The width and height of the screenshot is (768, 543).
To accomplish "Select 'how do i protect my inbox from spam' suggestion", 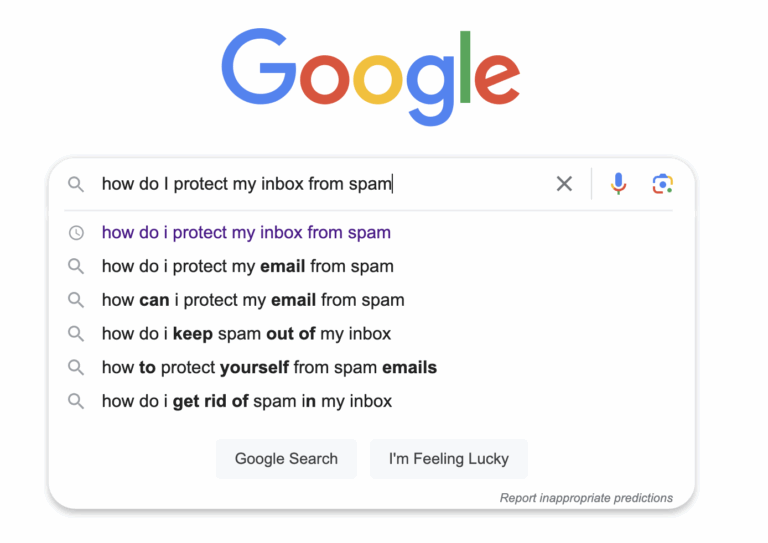I will 246,233.
